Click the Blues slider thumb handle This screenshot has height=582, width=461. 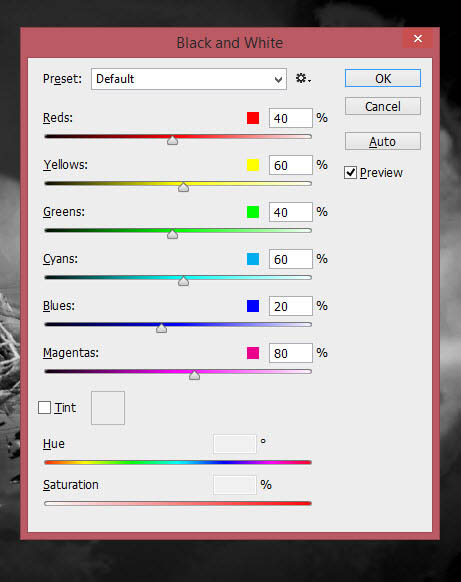161,328
